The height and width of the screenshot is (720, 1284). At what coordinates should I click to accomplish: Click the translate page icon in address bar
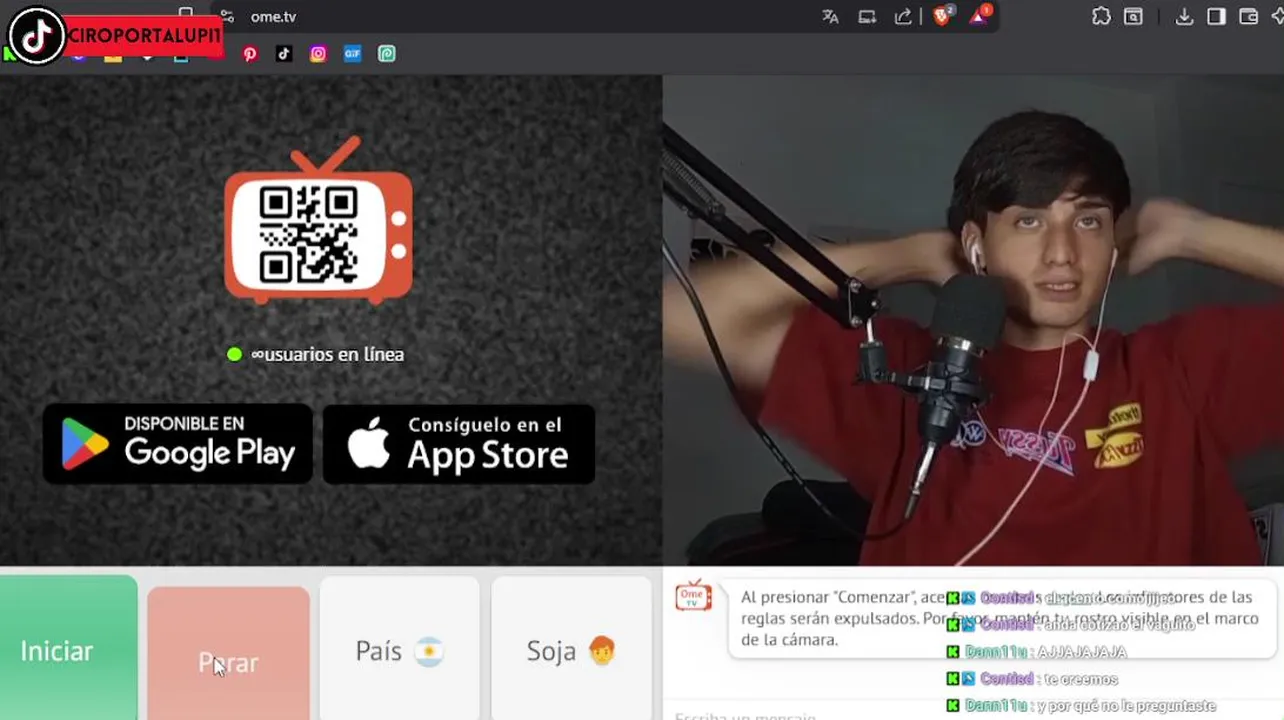[x=830, y=16]
